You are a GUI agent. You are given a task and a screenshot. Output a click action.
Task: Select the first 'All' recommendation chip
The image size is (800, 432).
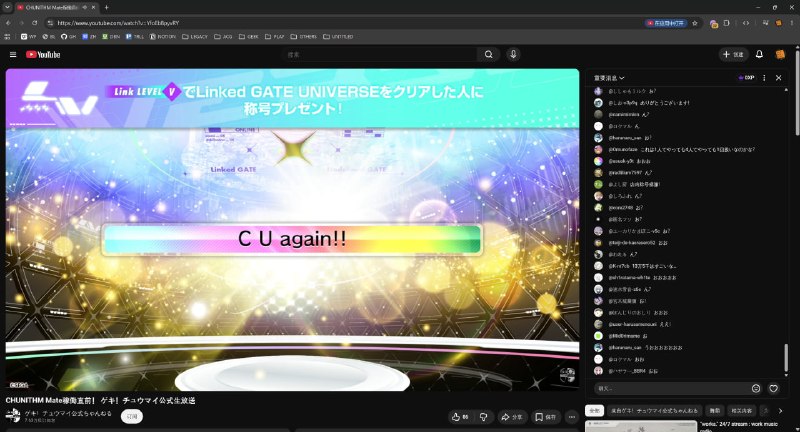click(x=594, y=410)
